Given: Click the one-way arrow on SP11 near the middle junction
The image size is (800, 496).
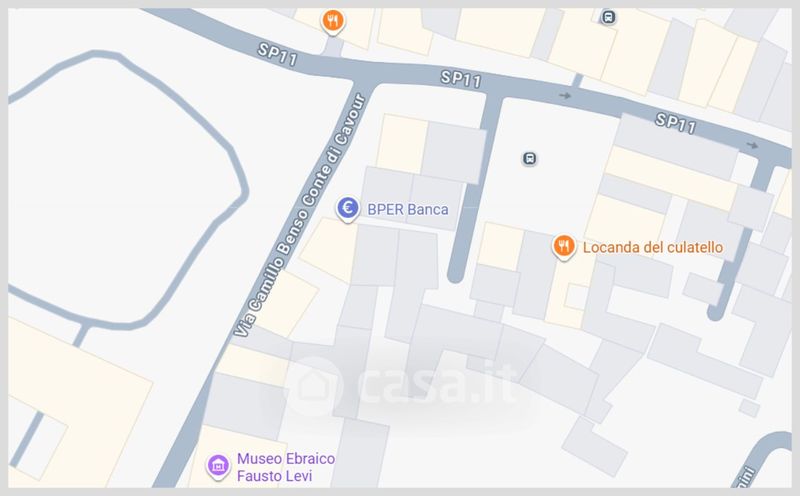Looking at the screenshot, I should click(x=564, y=95).
